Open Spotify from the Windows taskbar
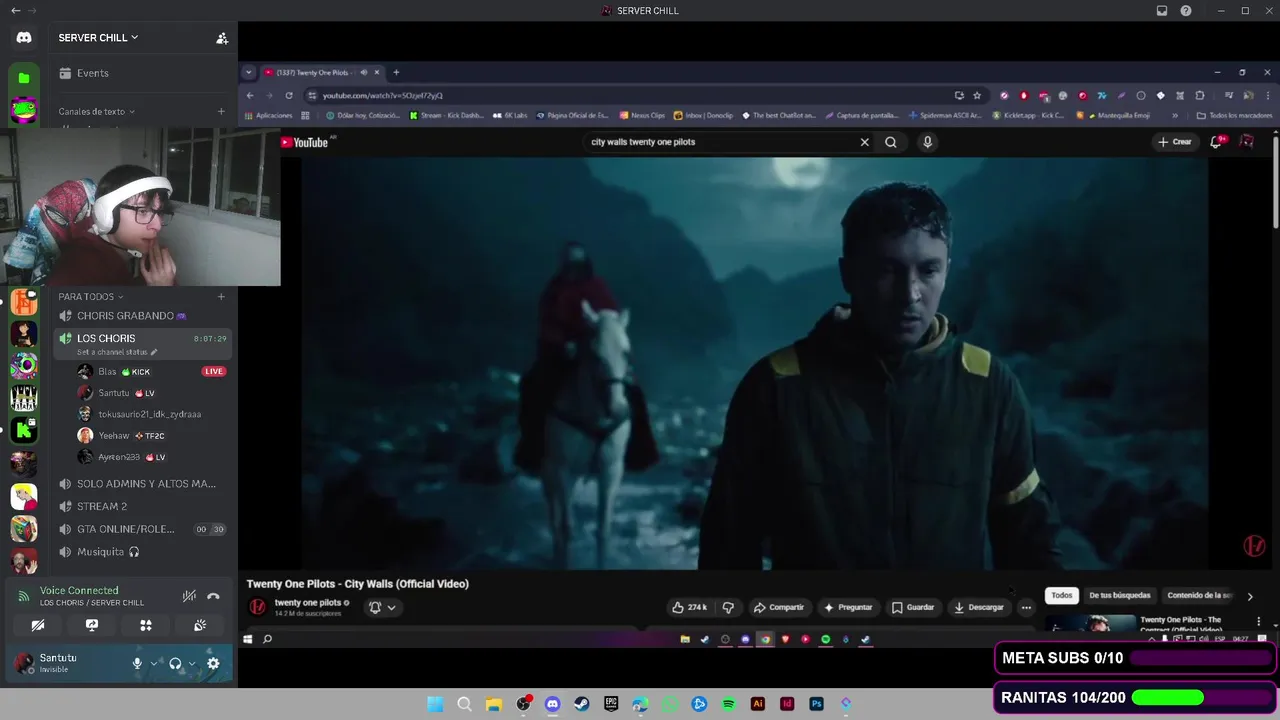 click(x=729, y=704)
